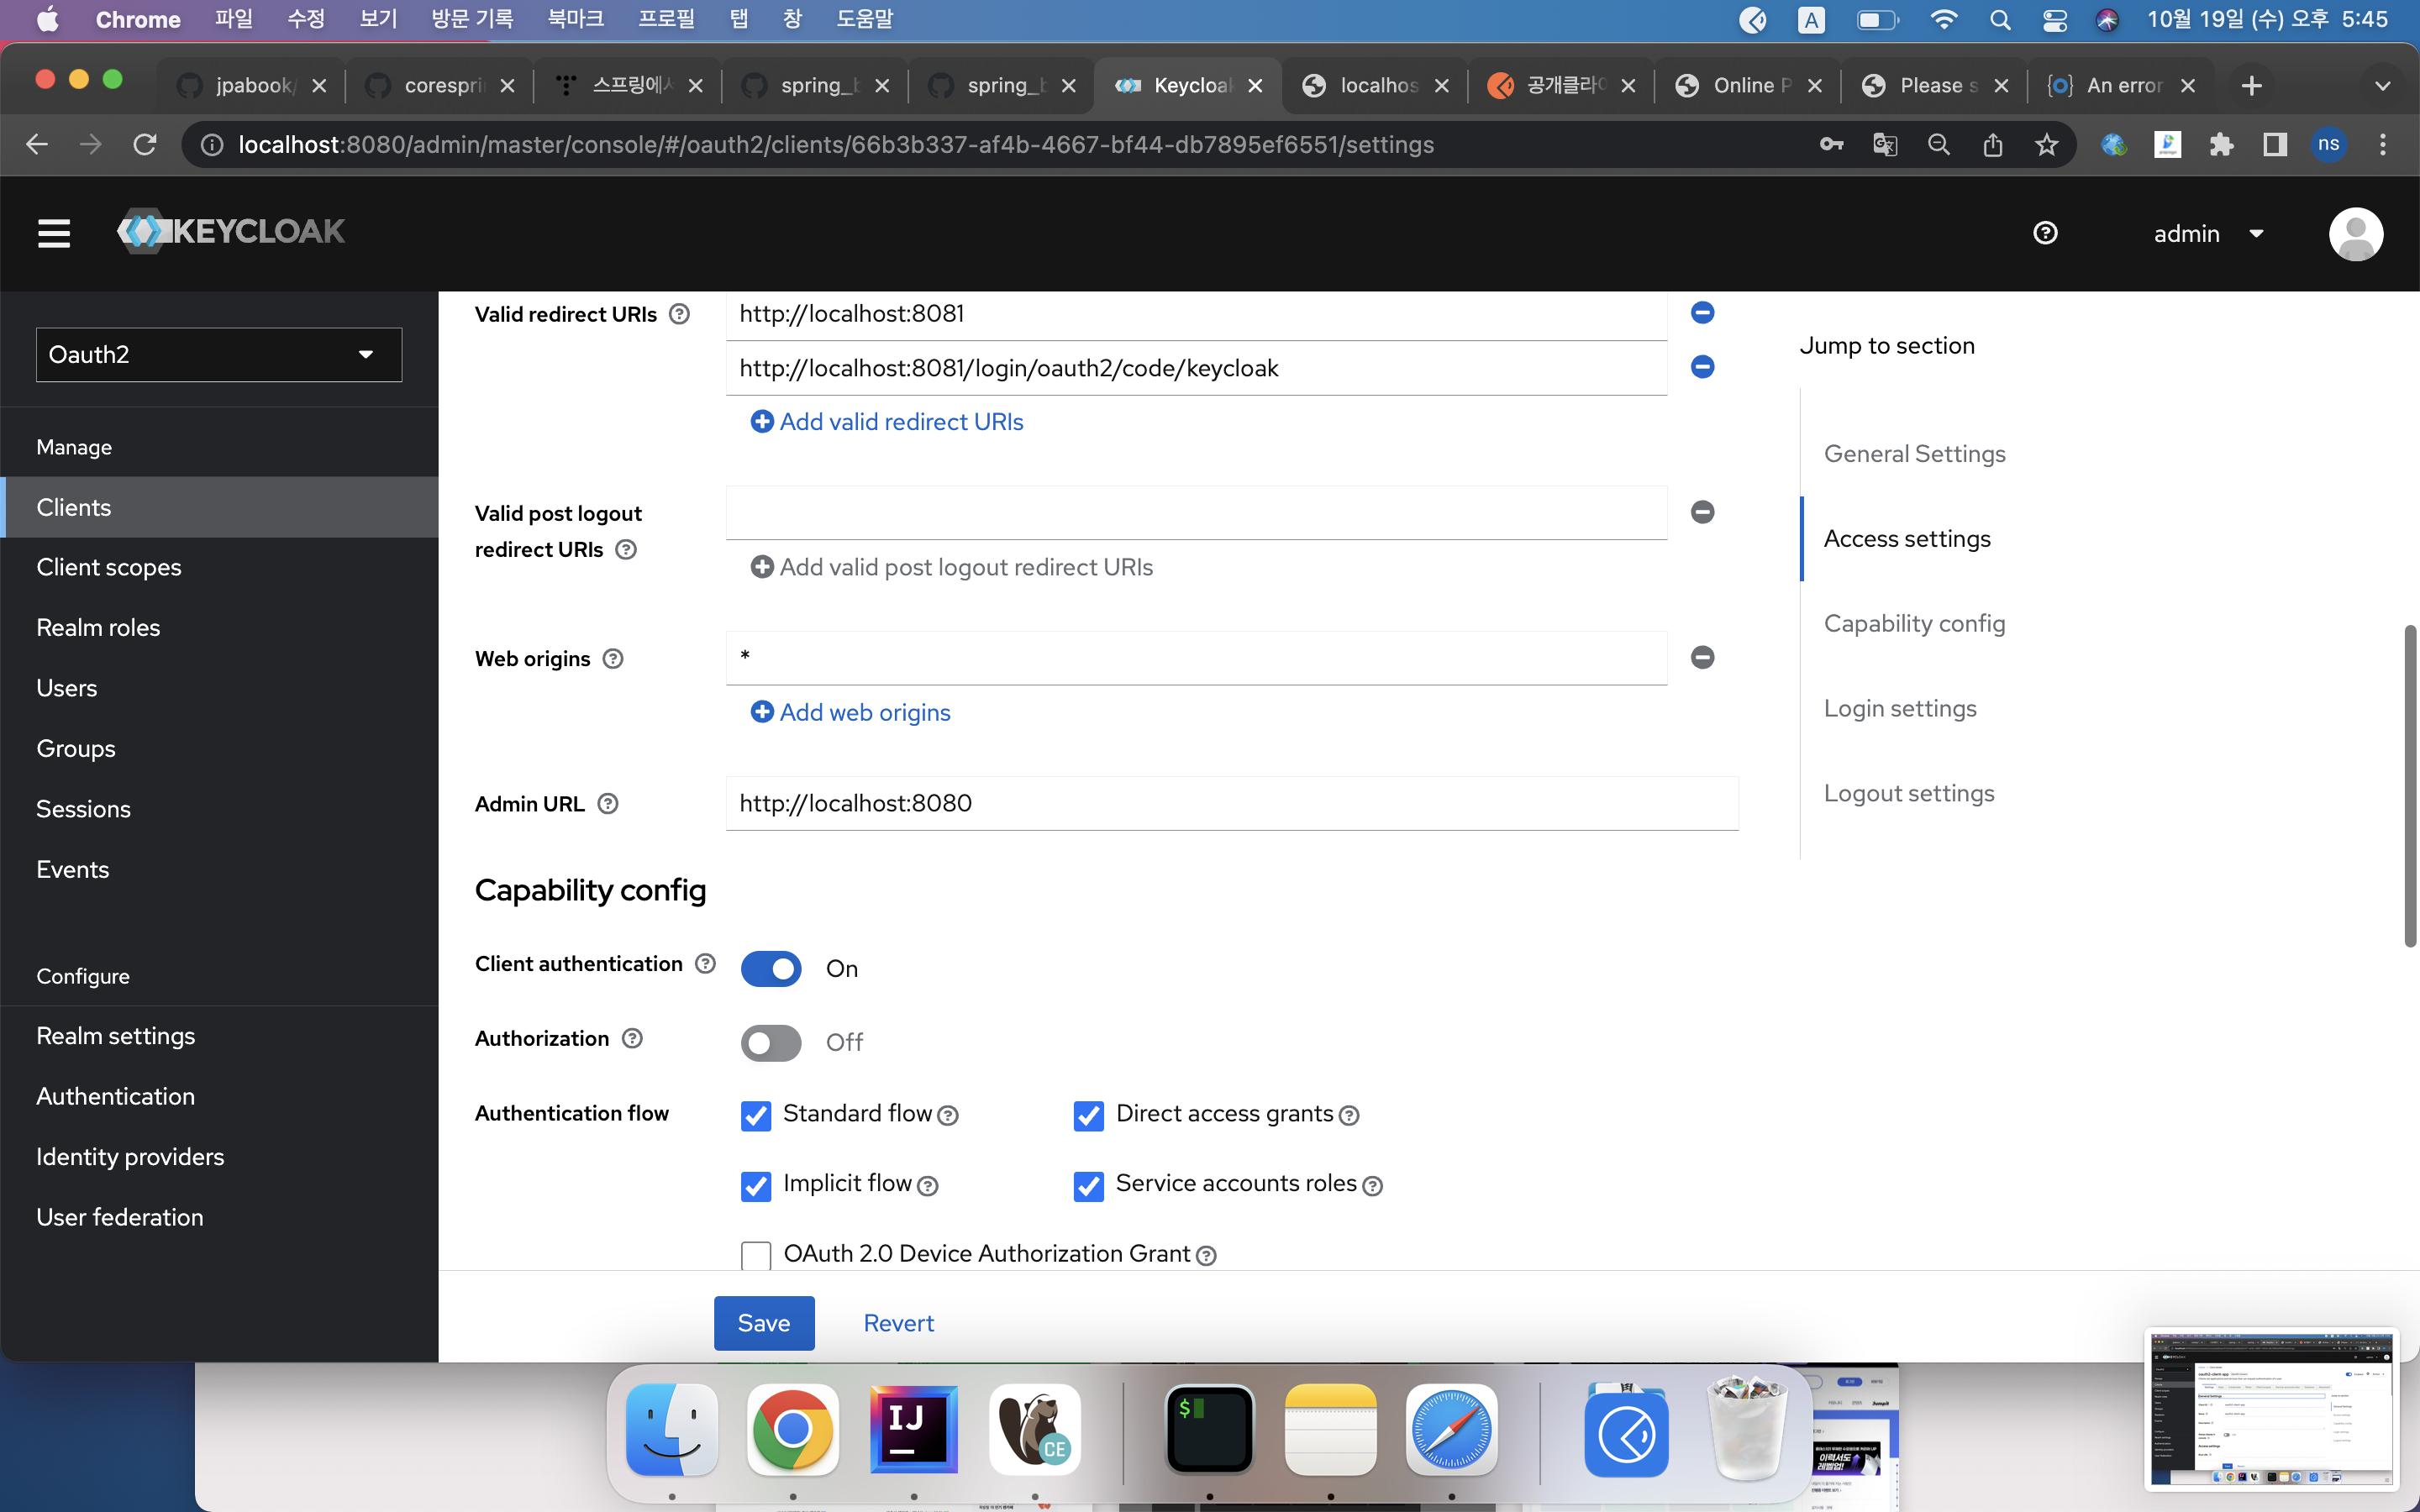Image resolution: width=2420 pixels, height=1512 pixels.
Task: Click the Save button
Action: tap(763, 1322)
